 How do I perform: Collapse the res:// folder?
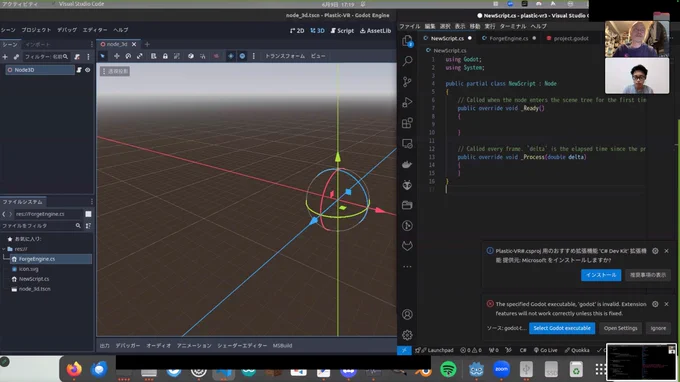(x=4, y=249)
